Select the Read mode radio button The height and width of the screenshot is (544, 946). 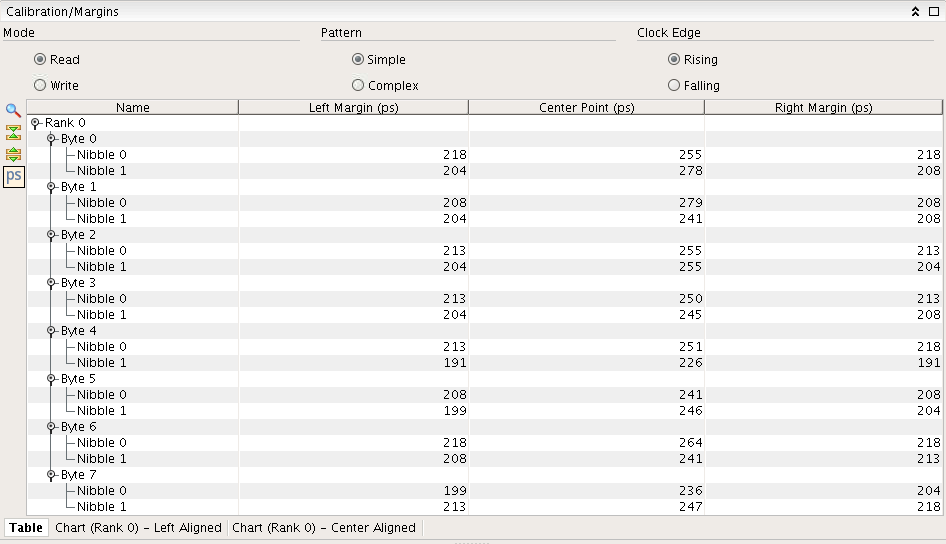40,60
